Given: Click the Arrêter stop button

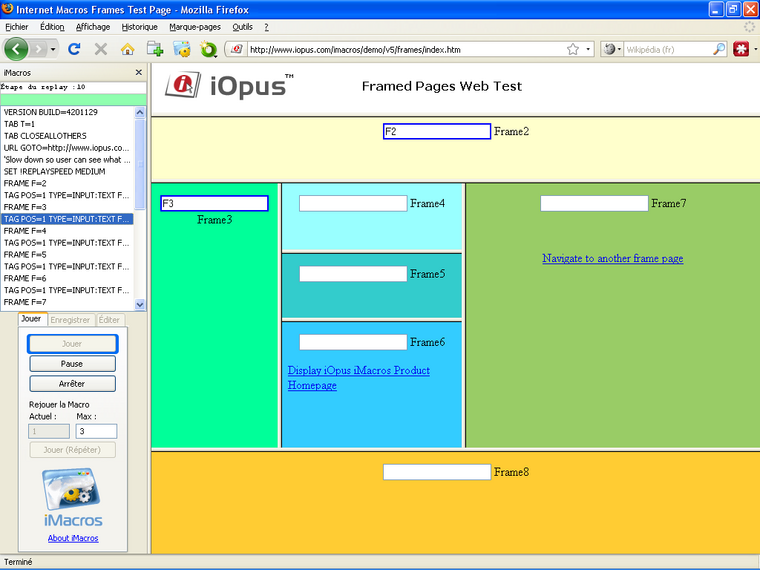Looking at the screenshot, I should tap(72, 383).
